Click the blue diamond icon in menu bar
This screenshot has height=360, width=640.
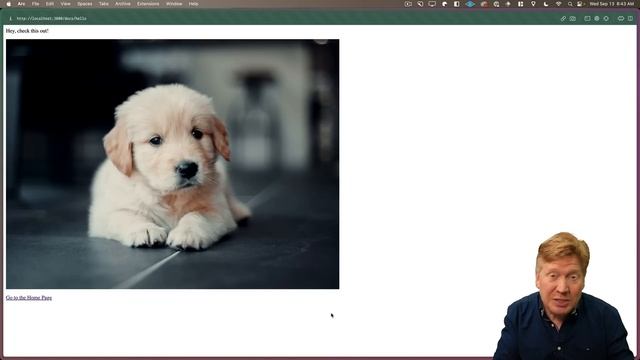click(x=470, y=4)
